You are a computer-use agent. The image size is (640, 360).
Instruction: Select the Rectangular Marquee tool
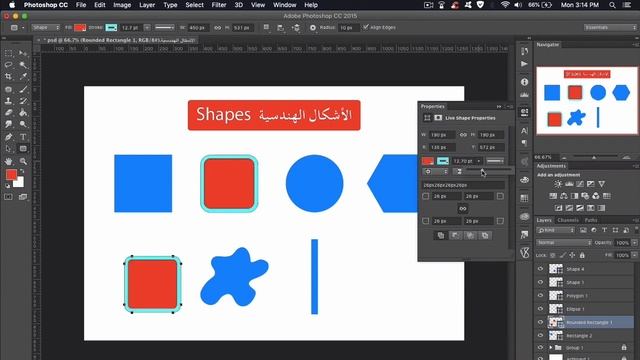coord(9,53)
